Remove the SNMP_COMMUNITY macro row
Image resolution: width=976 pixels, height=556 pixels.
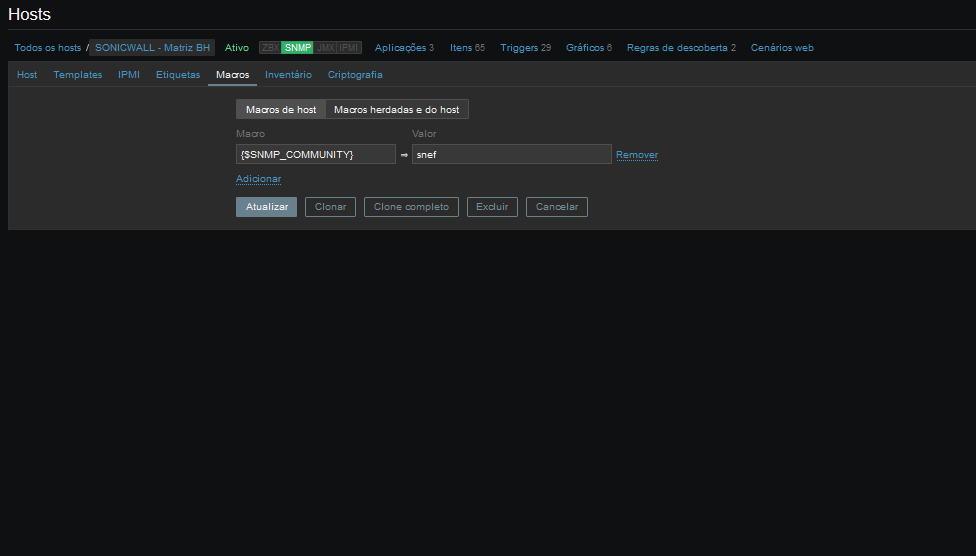pyautogui.click(x=637, y=155)
